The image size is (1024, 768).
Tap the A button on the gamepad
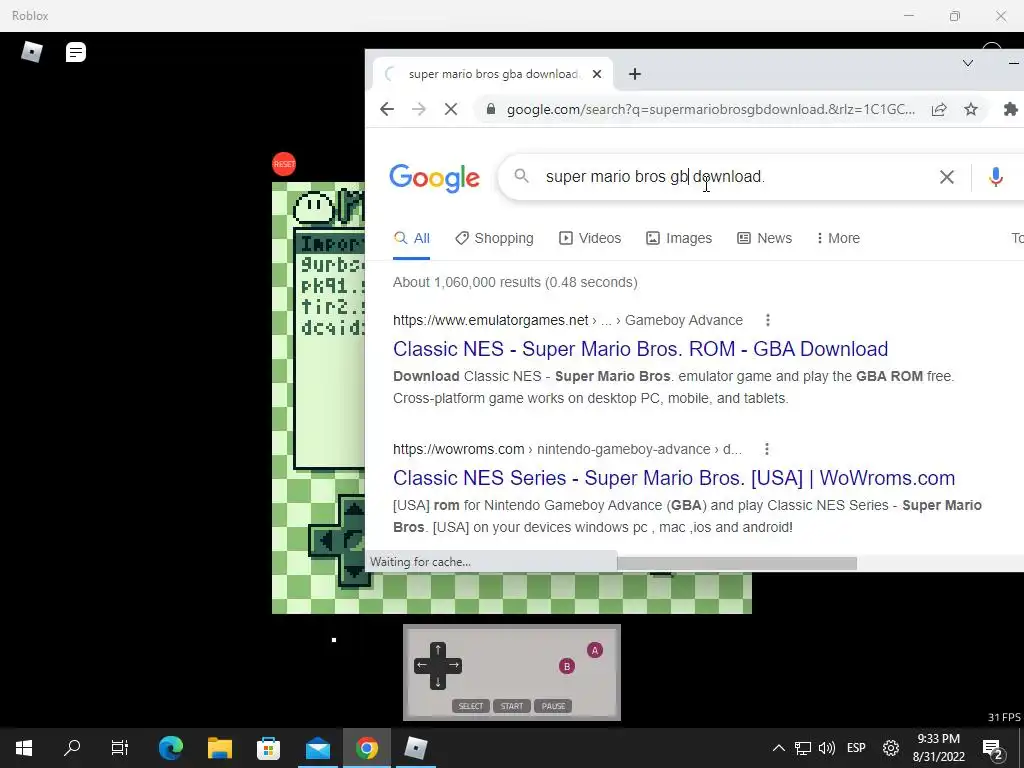pos(594,650)
